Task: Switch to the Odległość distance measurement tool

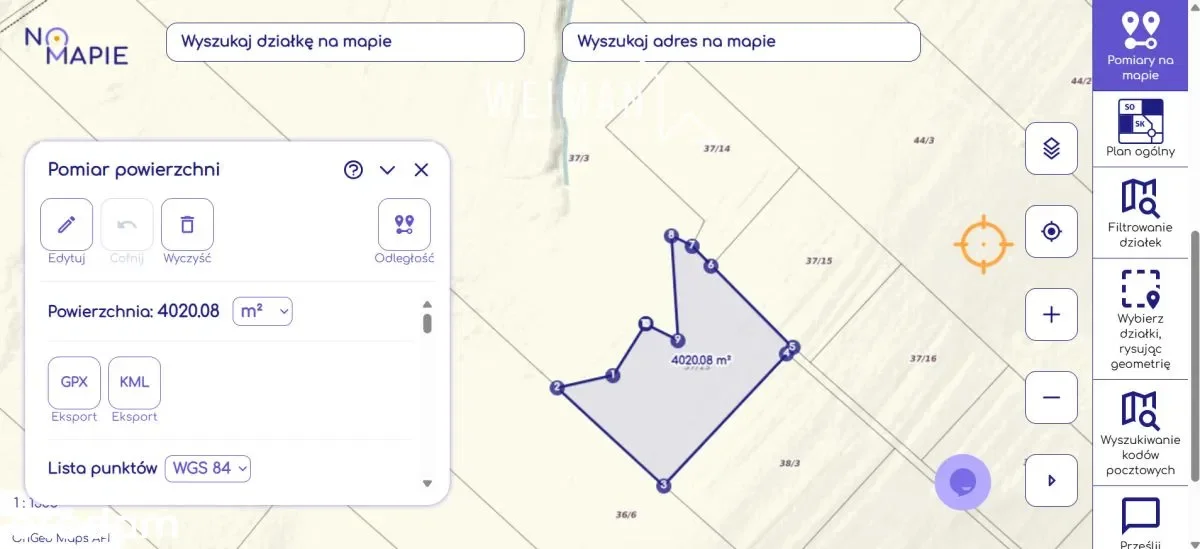Action: (x=404, y=224)
